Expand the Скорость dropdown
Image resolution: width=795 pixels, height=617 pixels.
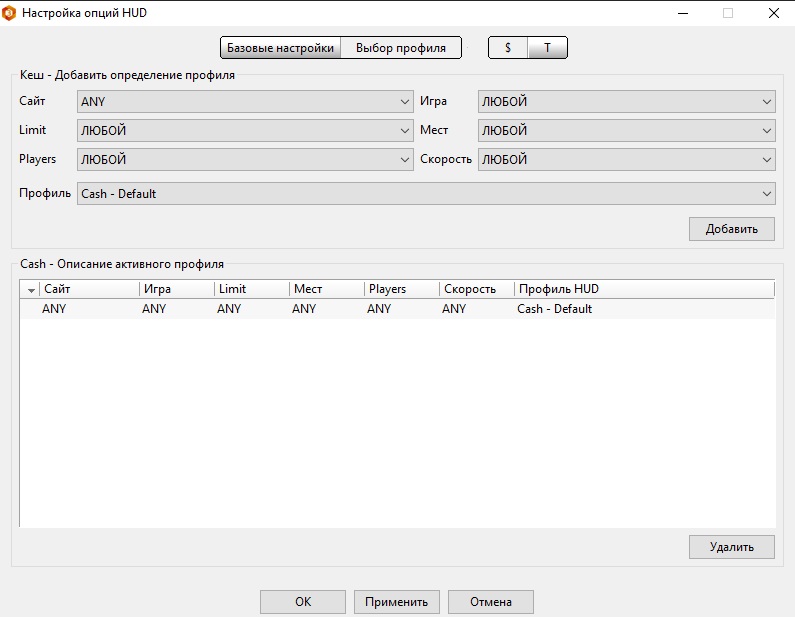click(627, 160)
